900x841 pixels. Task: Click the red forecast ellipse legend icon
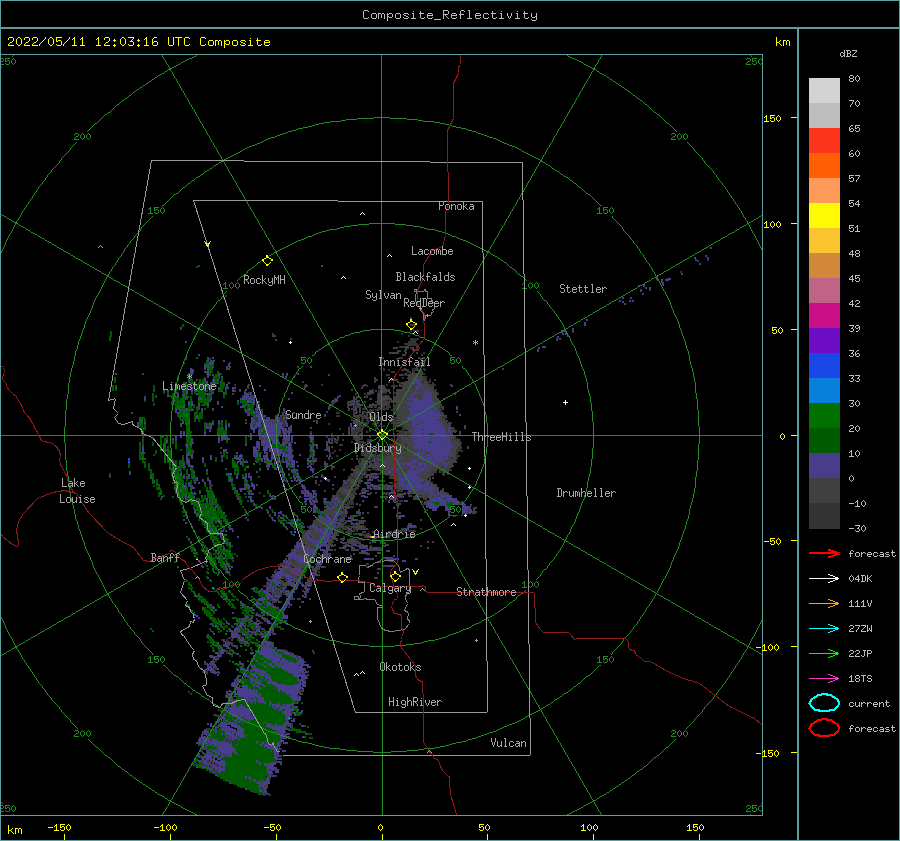824,728
